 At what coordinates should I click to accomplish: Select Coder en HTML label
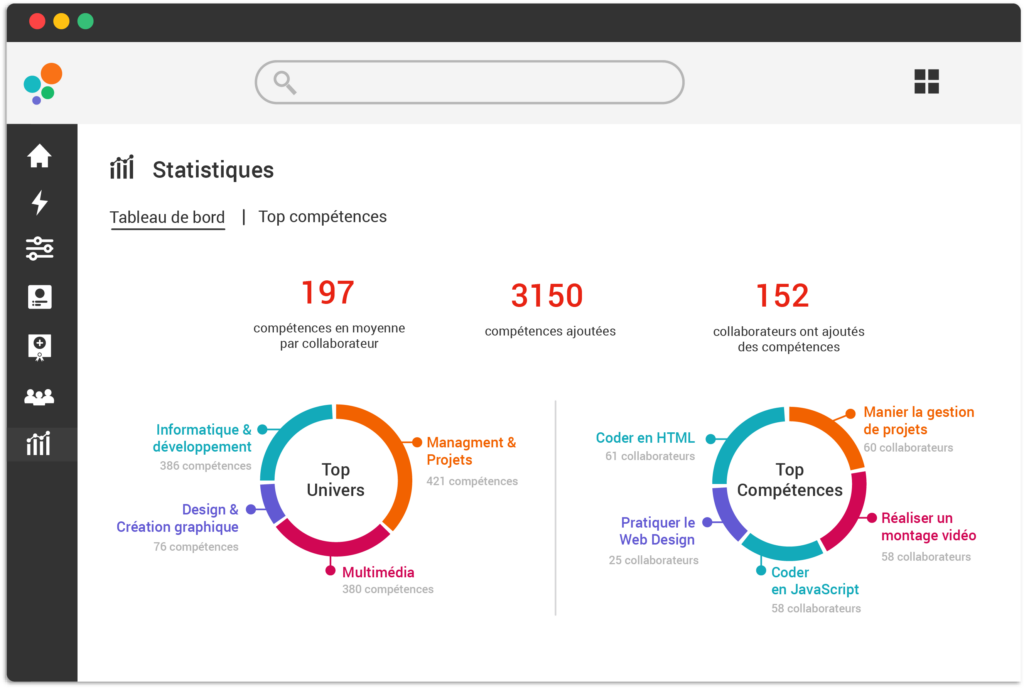coord(645,438)
